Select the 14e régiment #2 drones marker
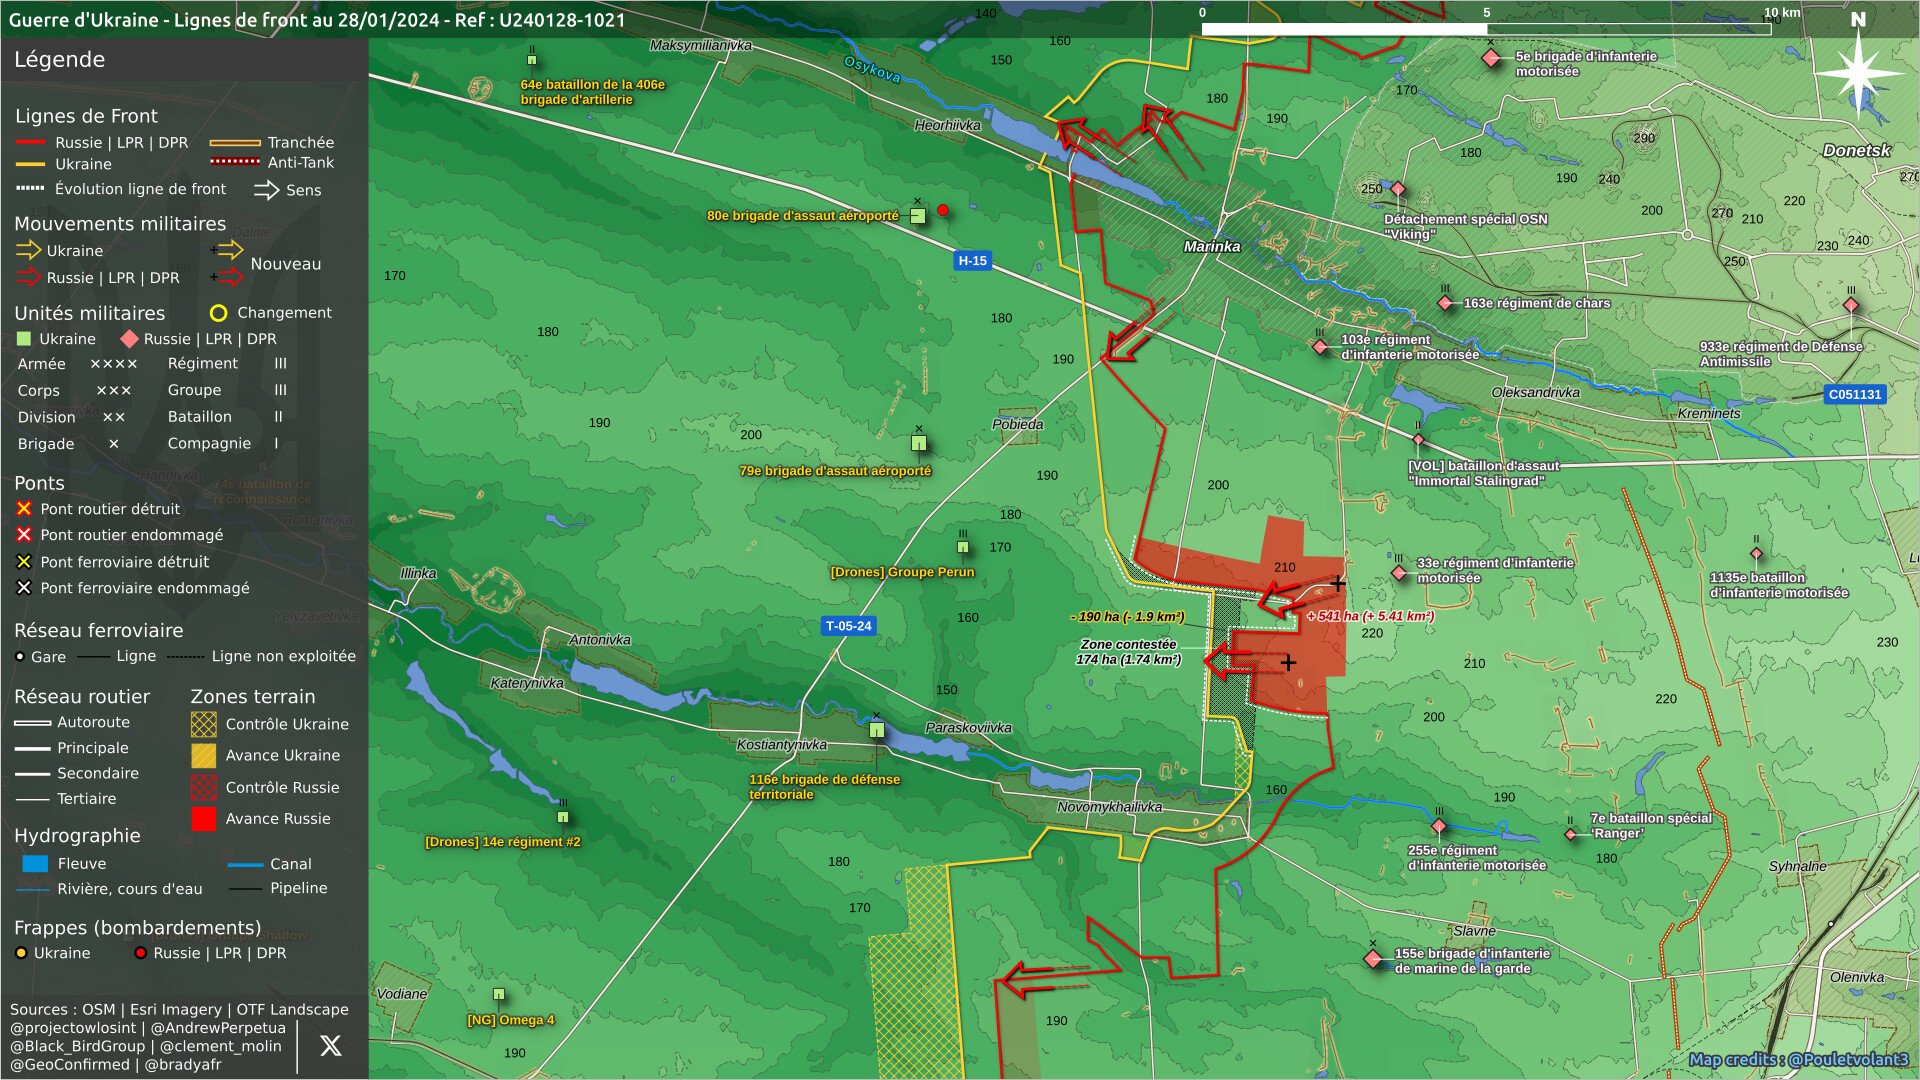This screenshot has height=1080, width=1920. [x=563, y=817]
